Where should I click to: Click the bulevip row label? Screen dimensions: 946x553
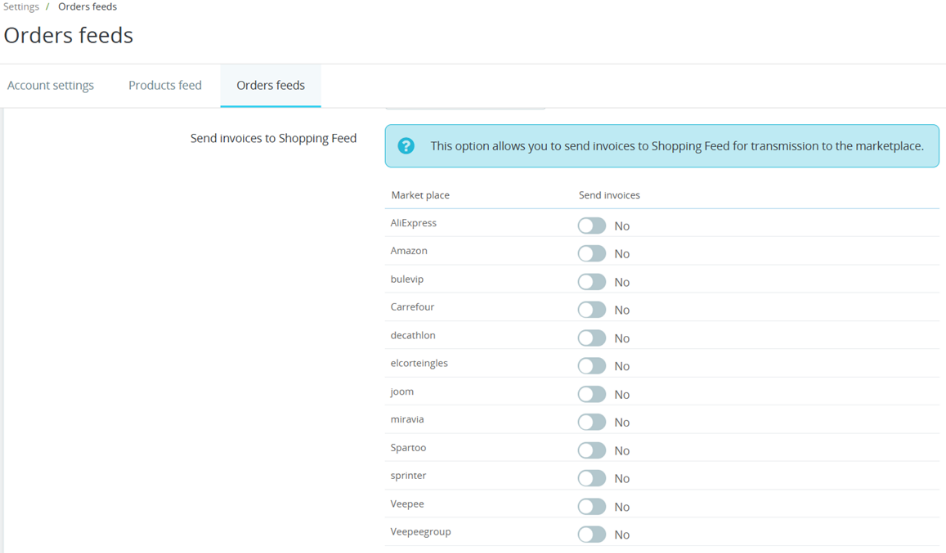pyautogui.click(x=407, y=279)
